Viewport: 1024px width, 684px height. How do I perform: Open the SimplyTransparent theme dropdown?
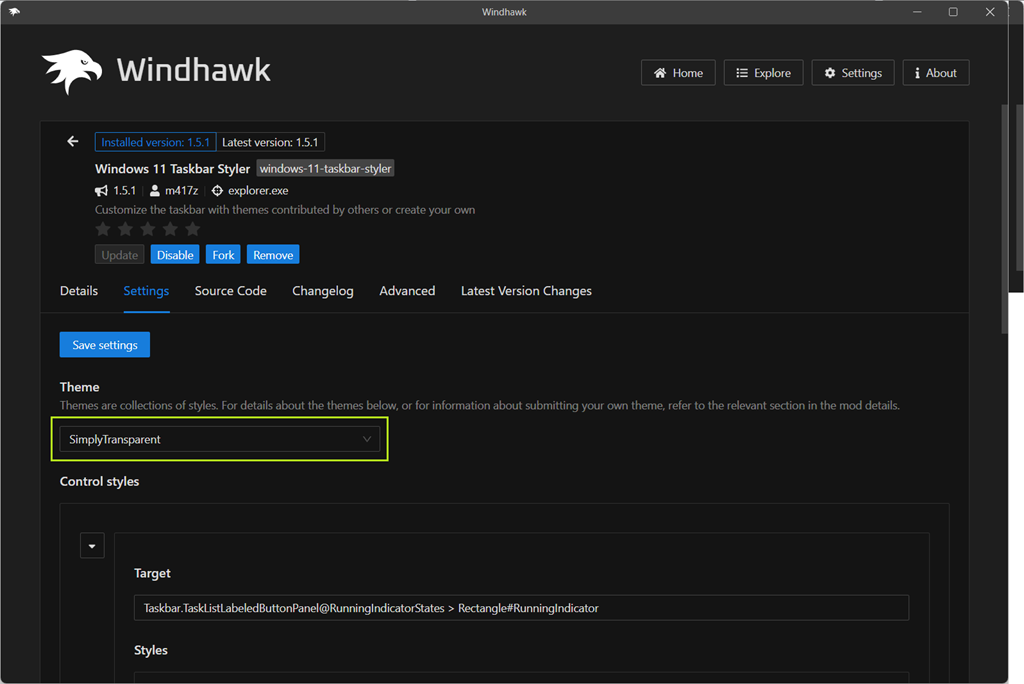click(x=220, y=440)
